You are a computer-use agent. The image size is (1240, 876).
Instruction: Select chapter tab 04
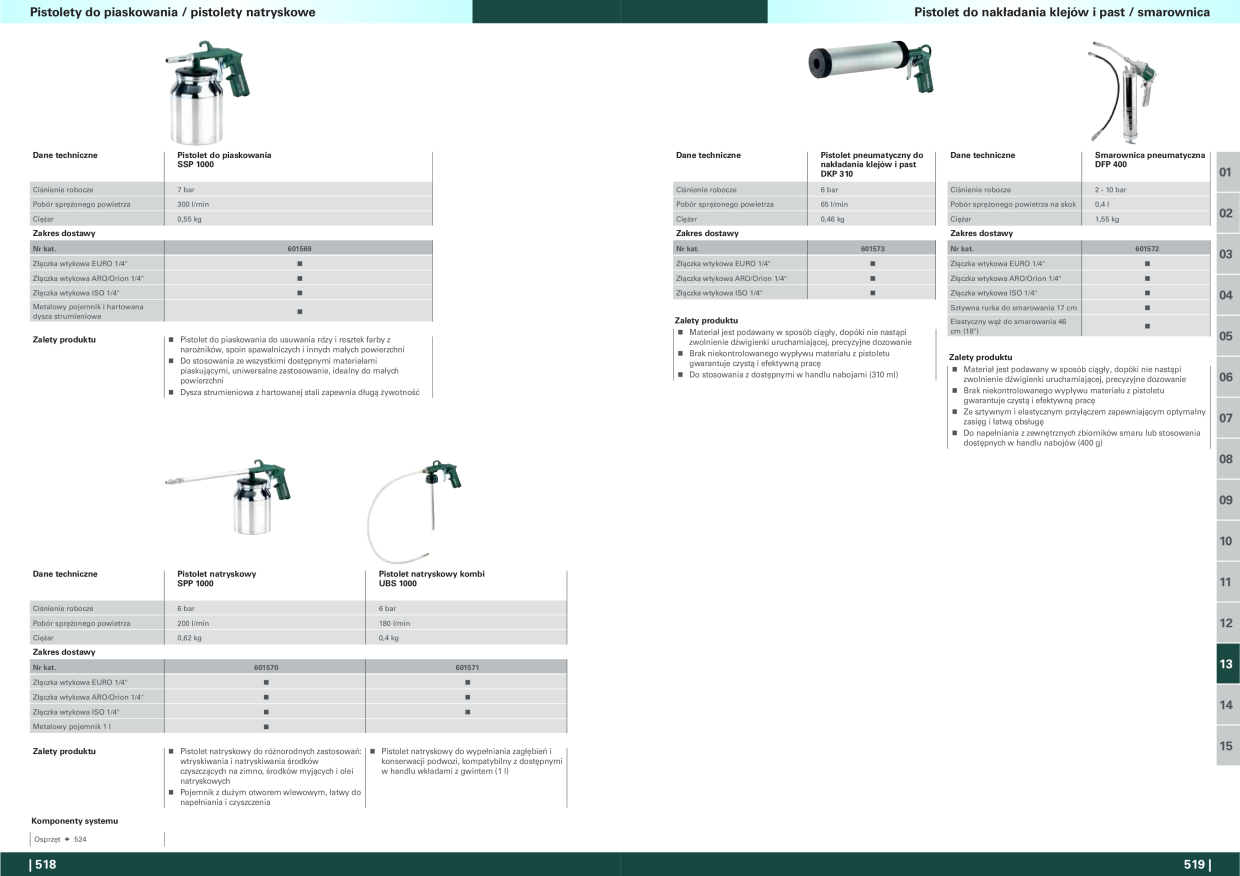coord(1227,295)
